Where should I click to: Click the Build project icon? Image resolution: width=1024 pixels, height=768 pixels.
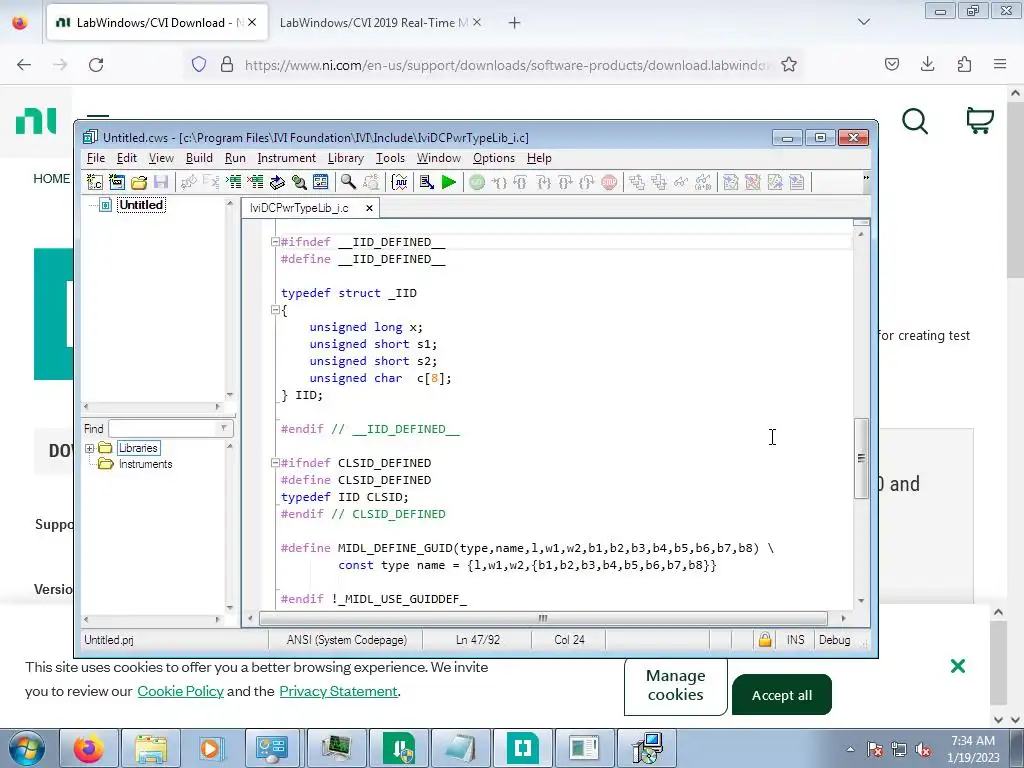click(x=426, y=182)
